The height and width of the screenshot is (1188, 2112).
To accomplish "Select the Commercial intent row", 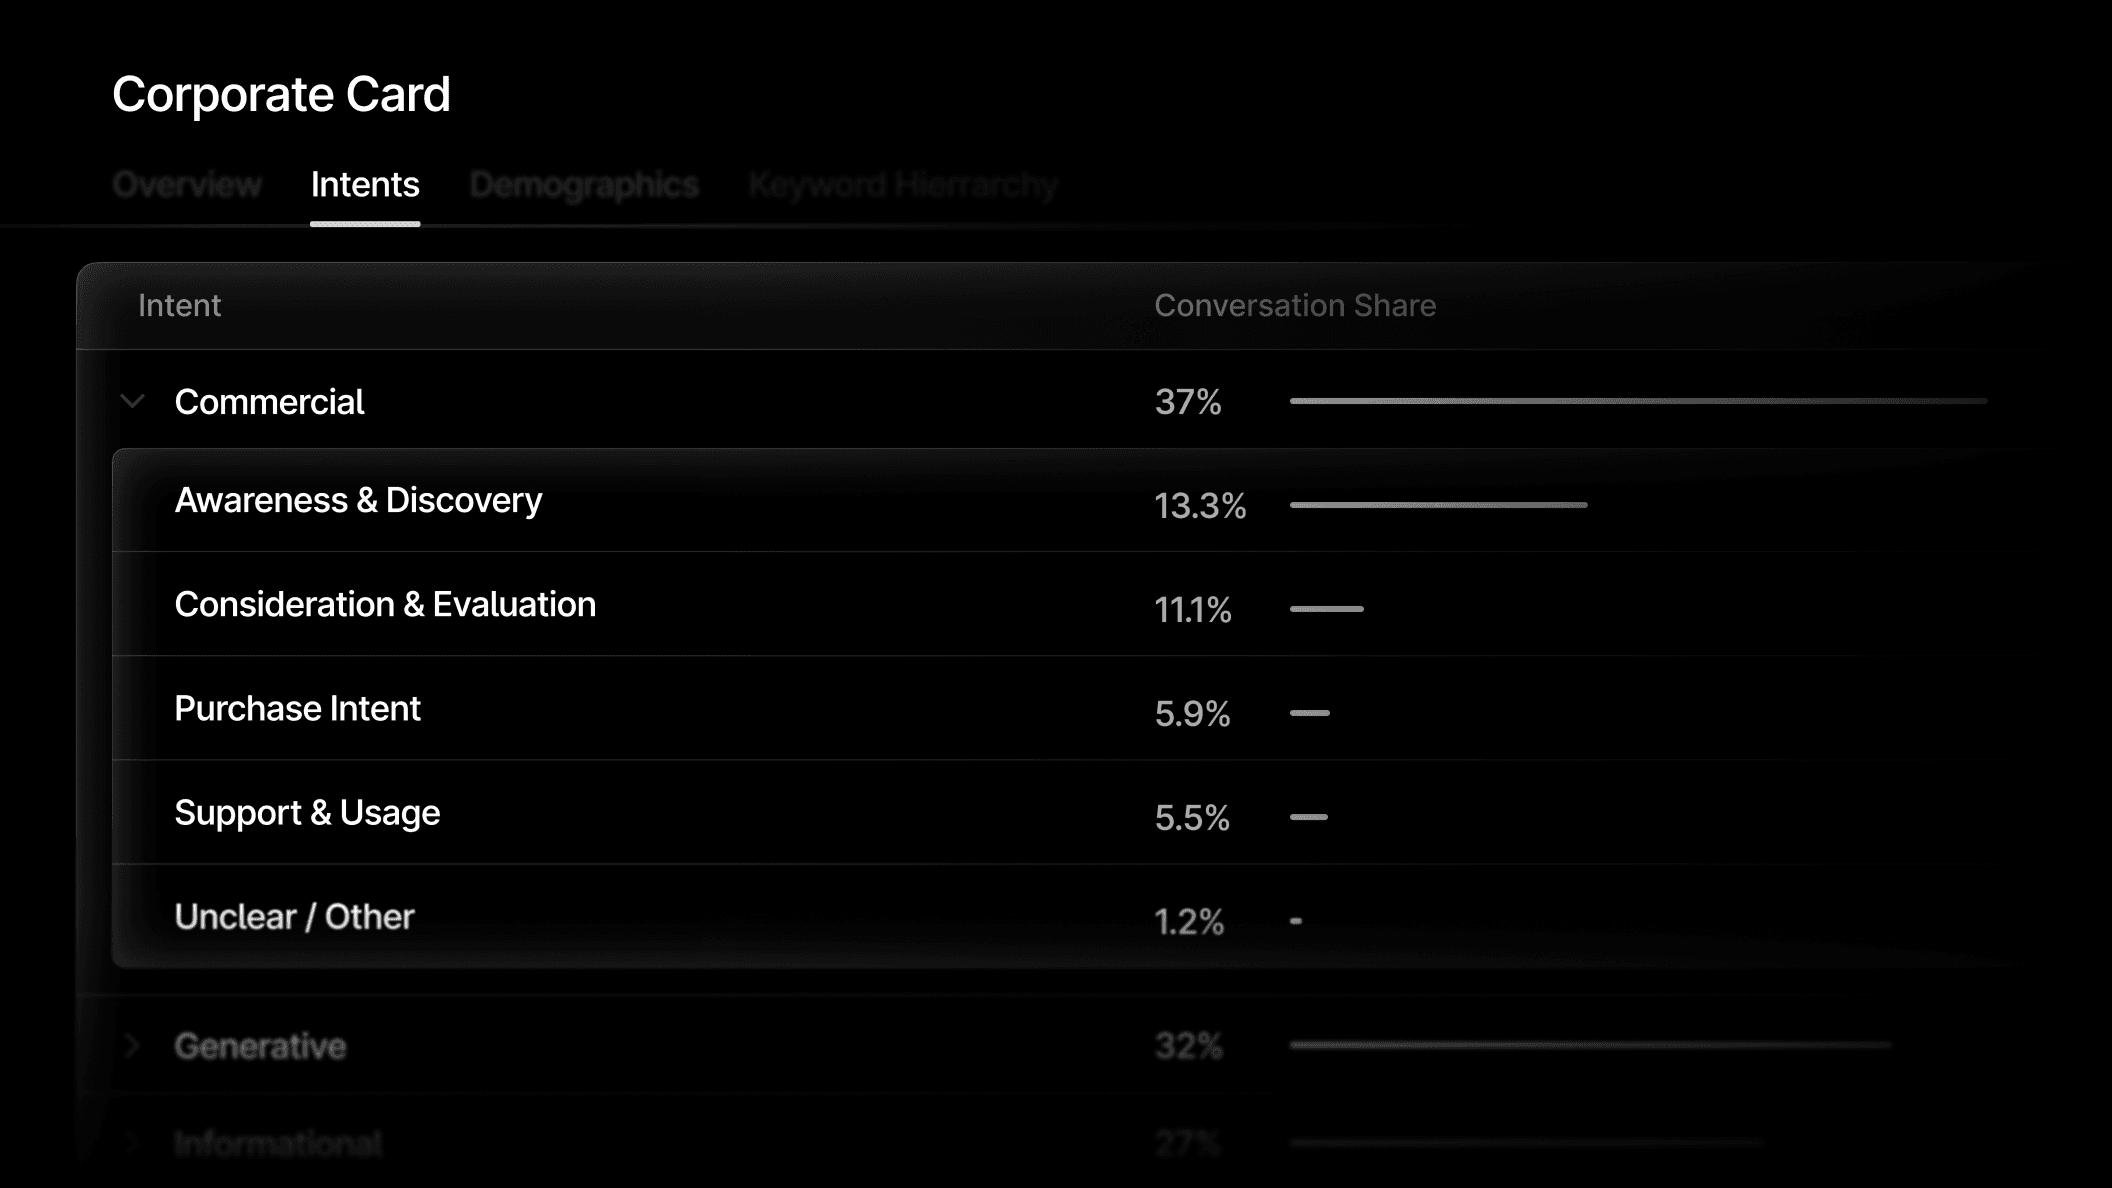I will 270,402.
